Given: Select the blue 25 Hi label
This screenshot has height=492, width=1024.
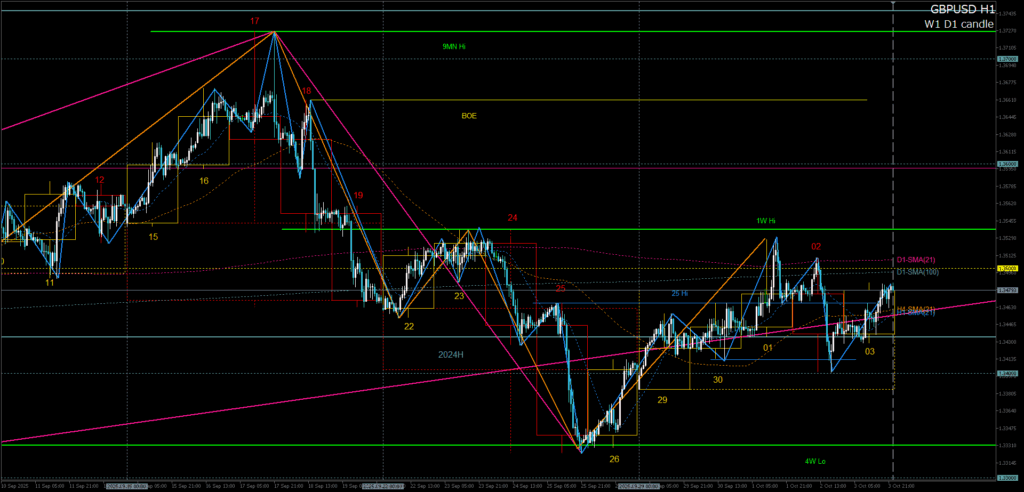Looking at the screenshot, I should pos(679,294).
